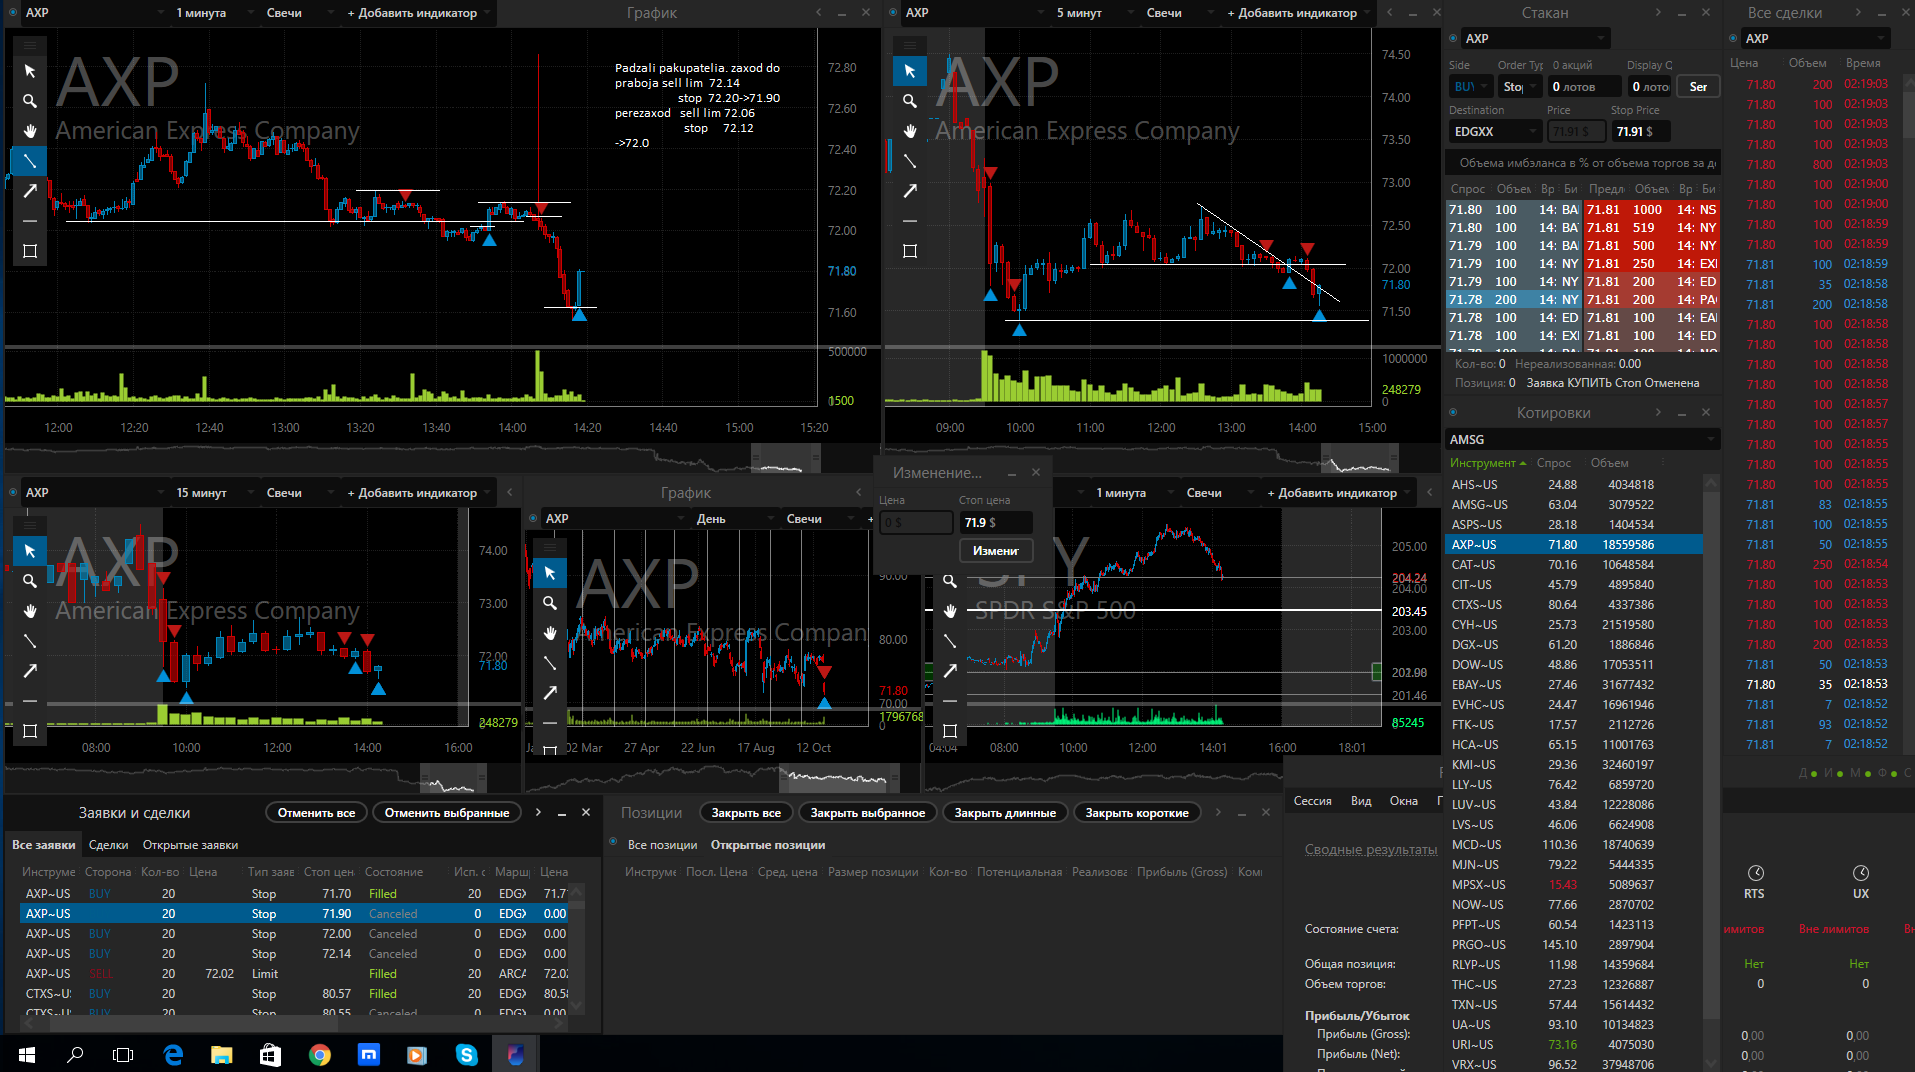Toggle the link radio beside AXP in the 1-minute chart header

pyautogui.click(x=13, y=13)
